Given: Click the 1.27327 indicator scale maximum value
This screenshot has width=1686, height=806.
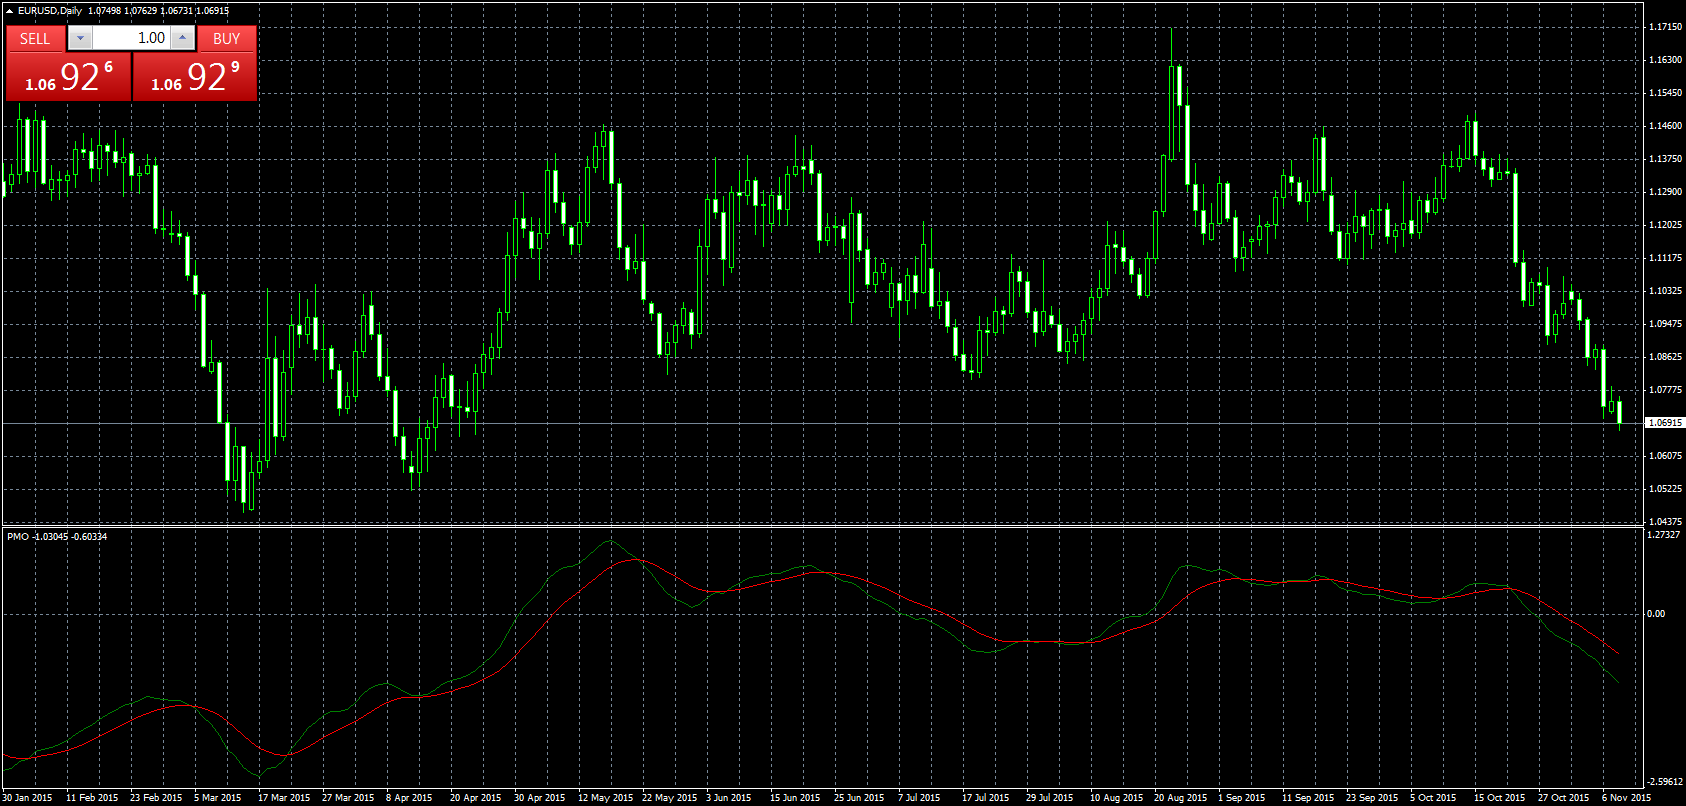Looking at the screenshot, I should point(1665,535).
